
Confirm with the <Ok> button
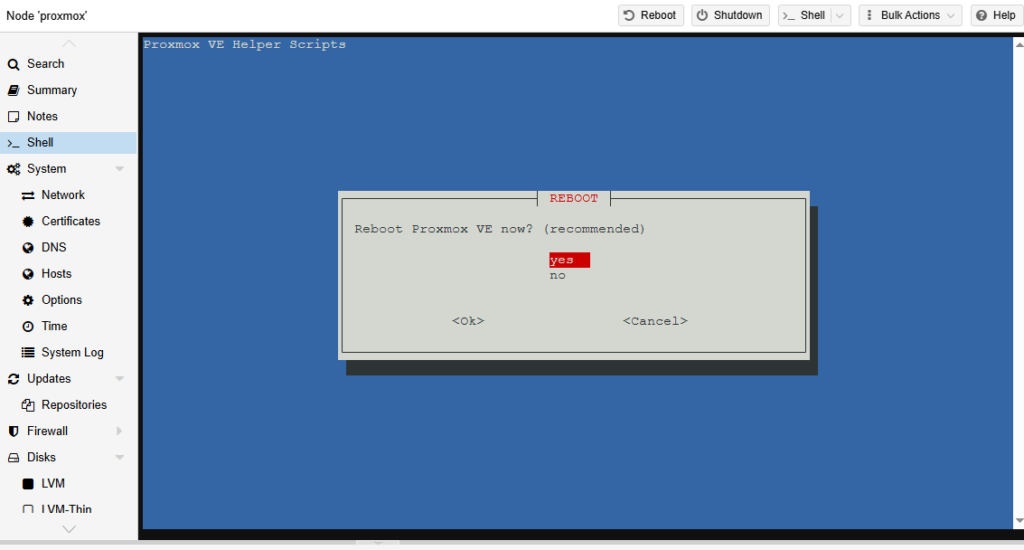[x=468, y=321]
